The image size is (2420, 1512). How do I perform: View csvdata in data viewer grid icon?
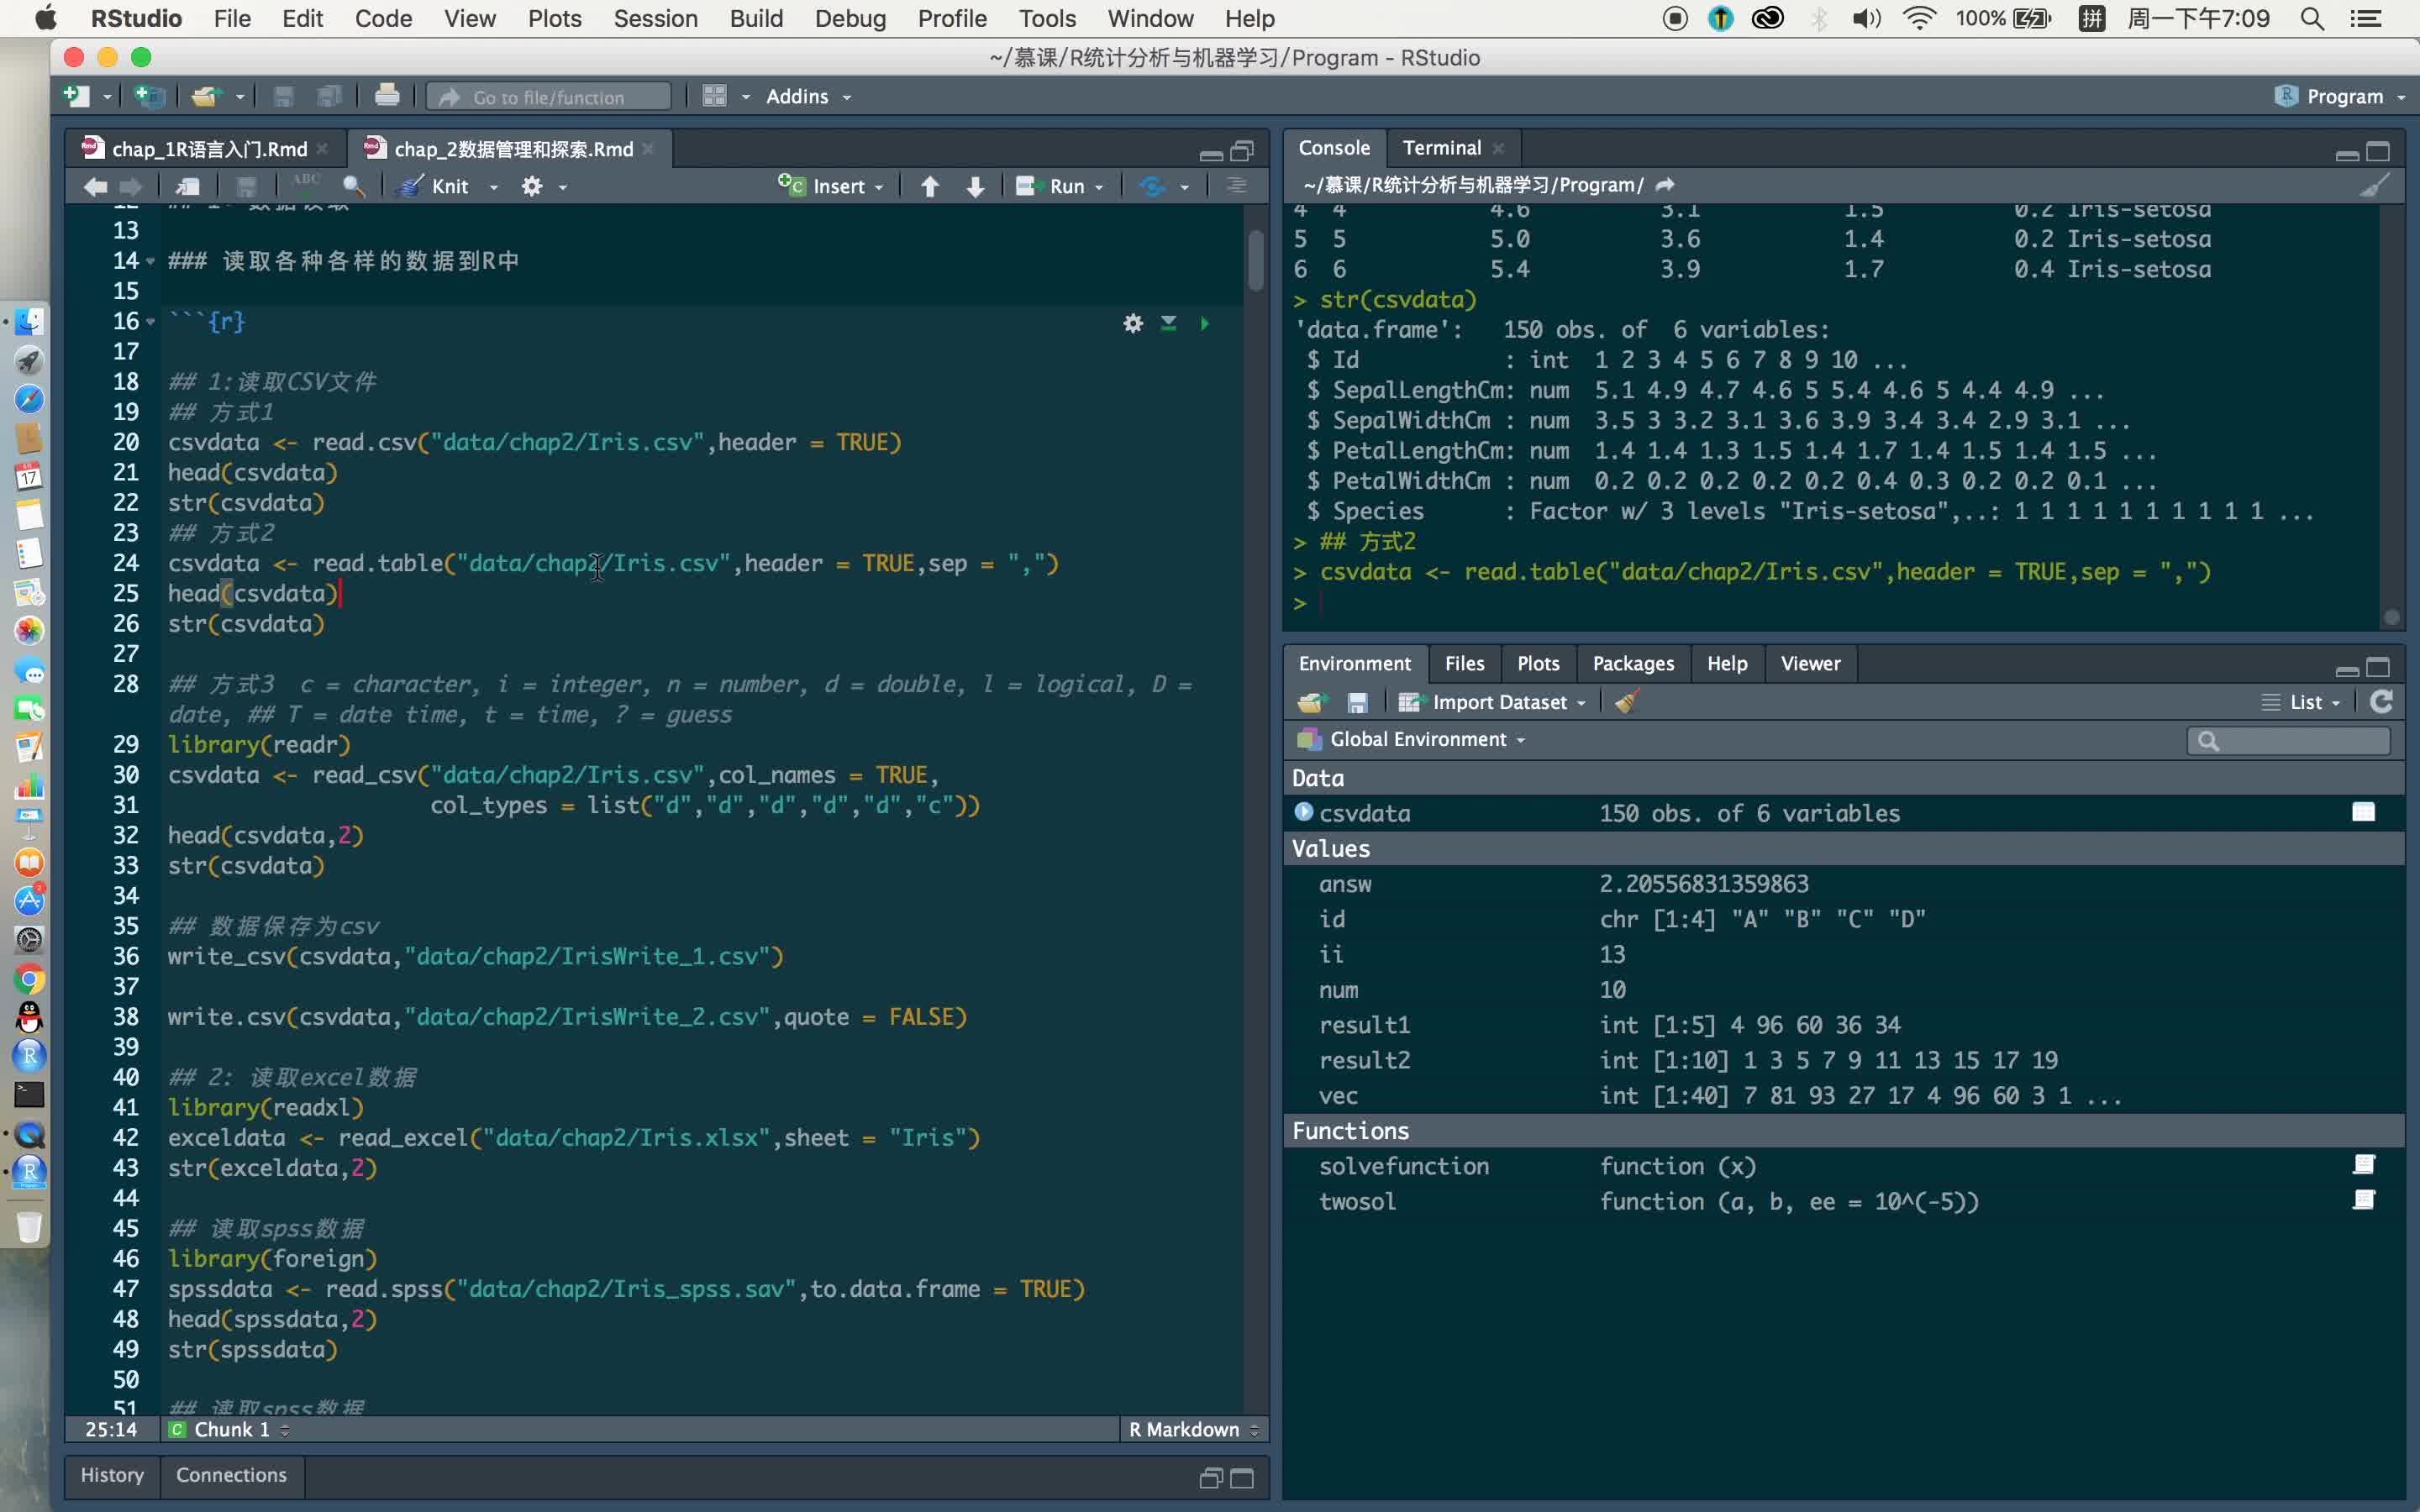[2364, 812]
